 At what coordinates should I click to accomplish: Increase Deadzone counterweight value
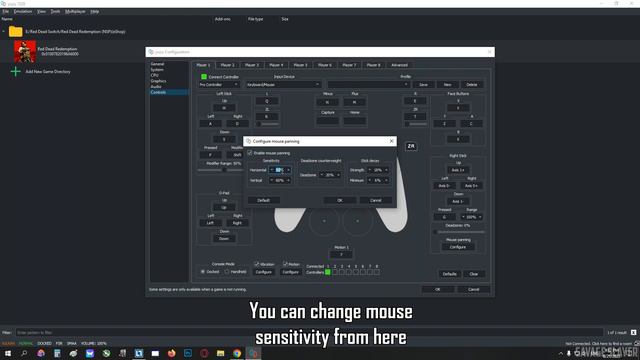pyautogui.click(x=338, y=175)
